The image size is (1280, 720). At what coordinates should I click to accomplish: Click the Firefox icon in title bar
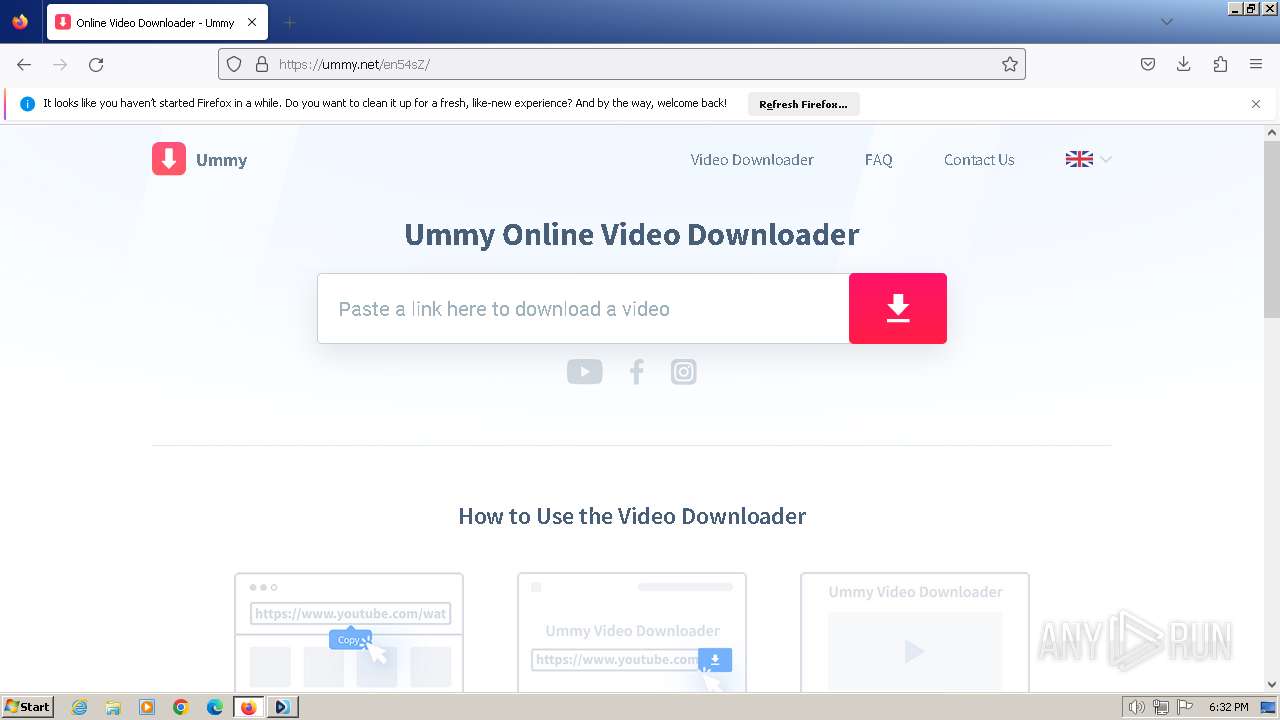pos(20,22)
